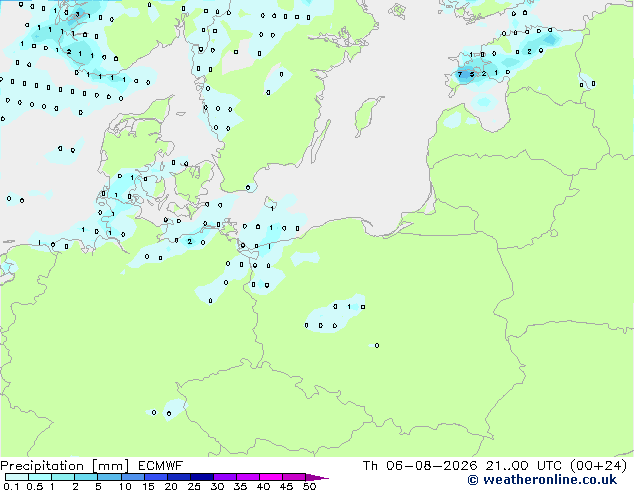
Task: Click the legend label '40'
Action: (x=263, y=486)
